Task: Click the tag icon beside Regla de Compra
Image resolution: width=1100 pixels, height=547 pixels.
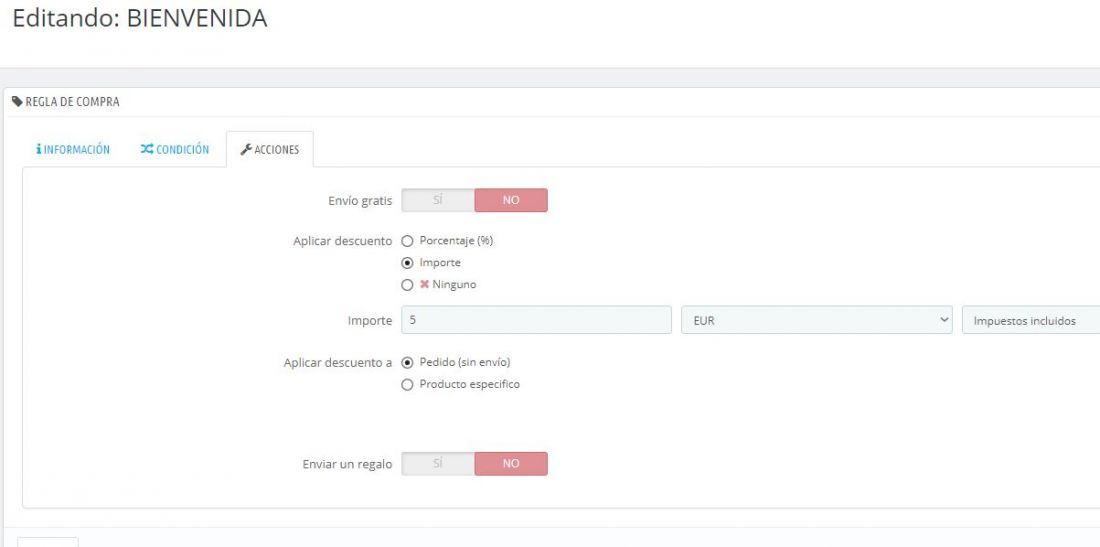Action: tap(18, 102)
